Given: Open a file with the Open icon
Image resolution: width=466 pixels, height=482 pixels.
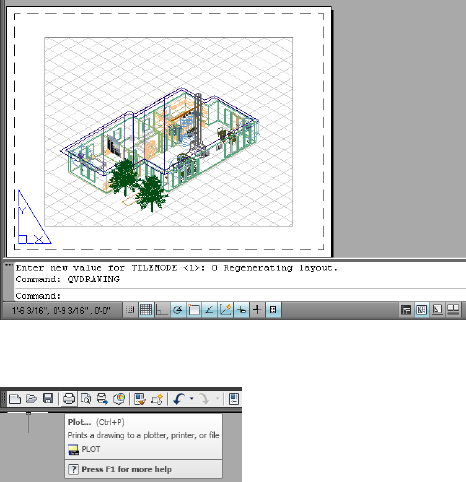Looking at the screenshot, I should (31, 399).
